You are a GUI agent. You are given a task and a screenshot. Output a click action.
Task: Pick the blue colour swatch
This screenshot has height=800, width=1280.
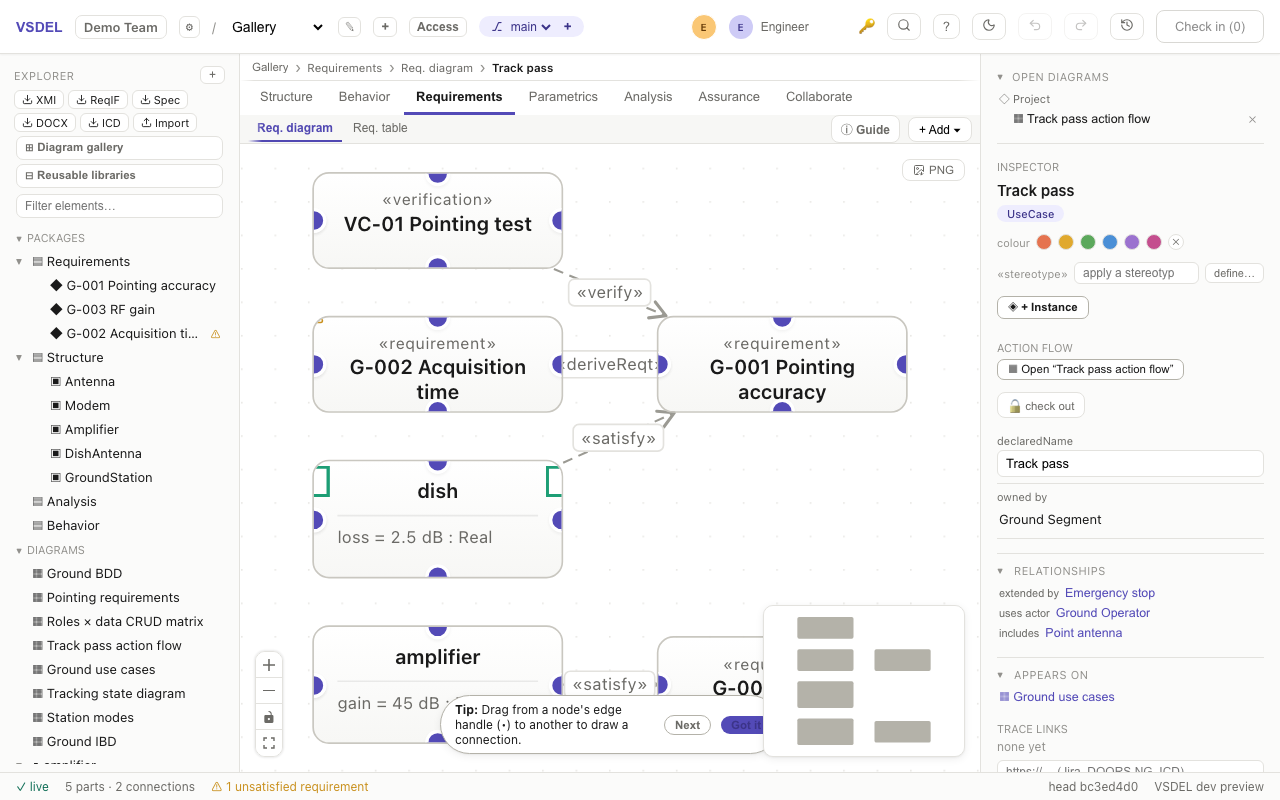coord(1110,242)
